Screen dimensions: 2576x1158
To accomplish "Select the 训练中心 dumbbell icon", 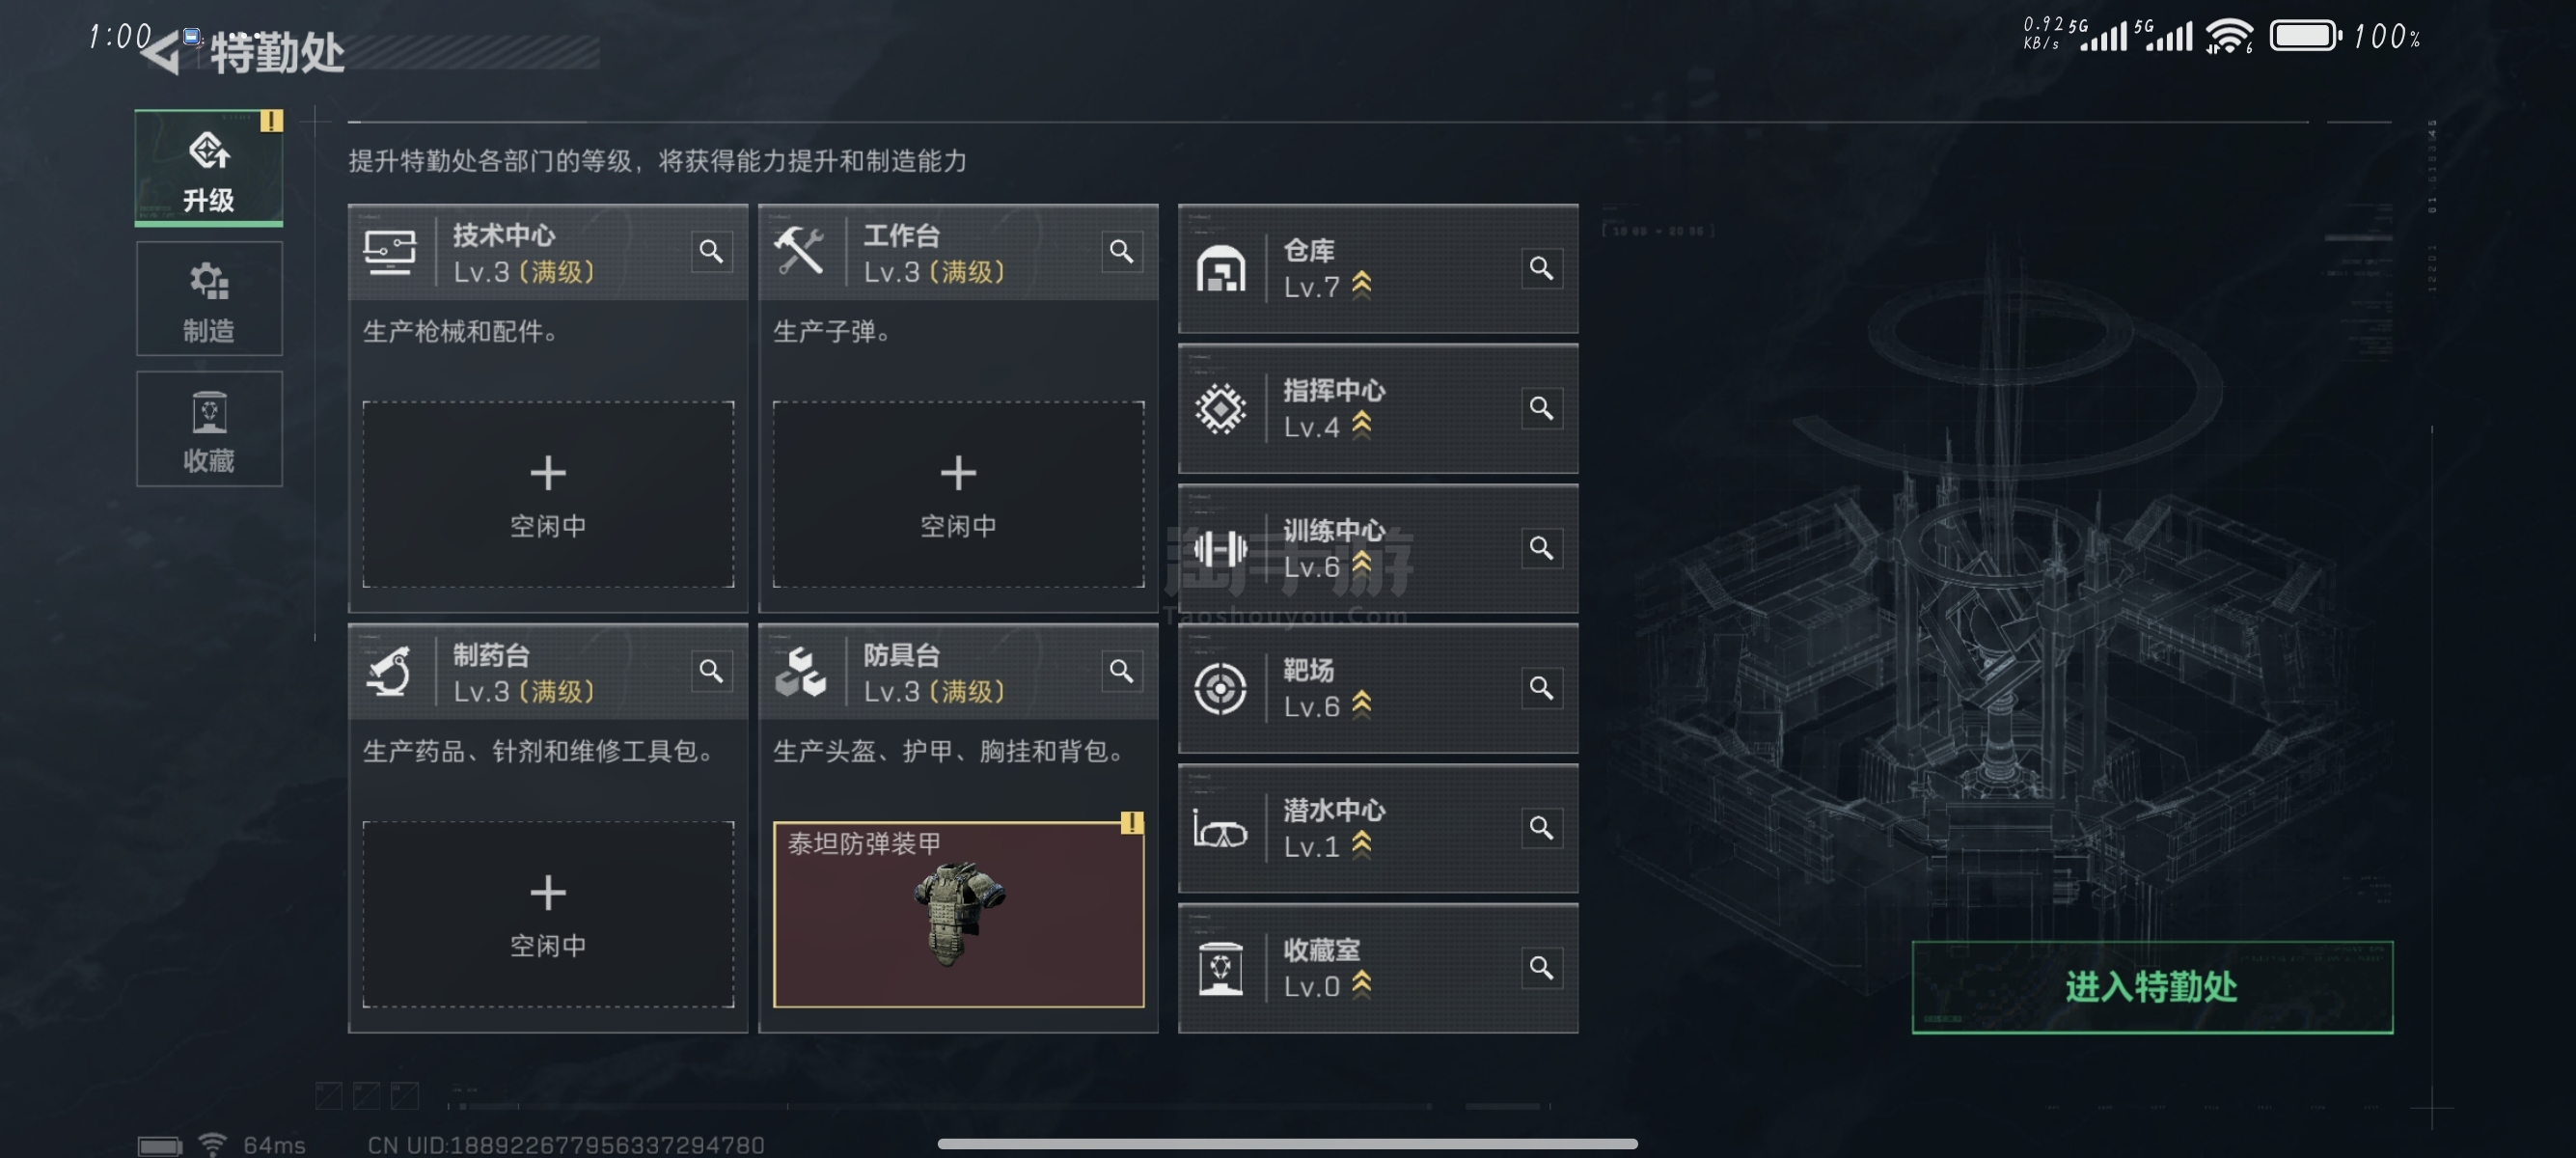I will pyautogui.click(x=1220, y=548).
